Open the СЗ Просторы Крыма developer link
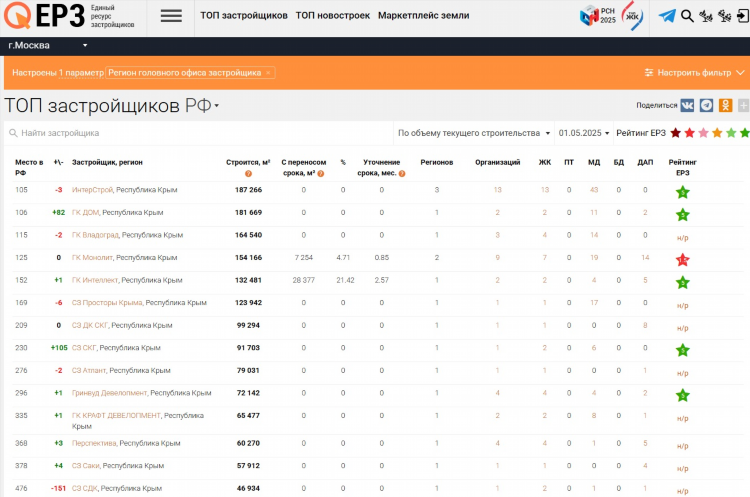This screenshot has width=750, height=497. point(107,302)
